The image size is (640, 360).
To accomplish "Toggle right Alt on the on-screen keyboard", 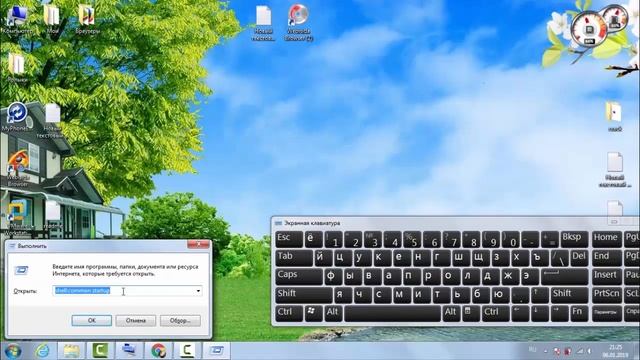I will [451, 313].
